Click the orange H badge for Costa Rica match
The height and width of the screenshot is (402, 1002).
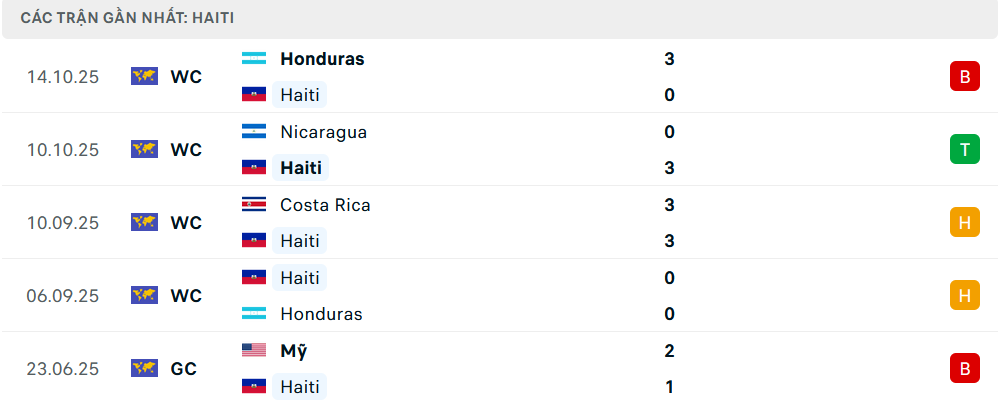point(964,223)
